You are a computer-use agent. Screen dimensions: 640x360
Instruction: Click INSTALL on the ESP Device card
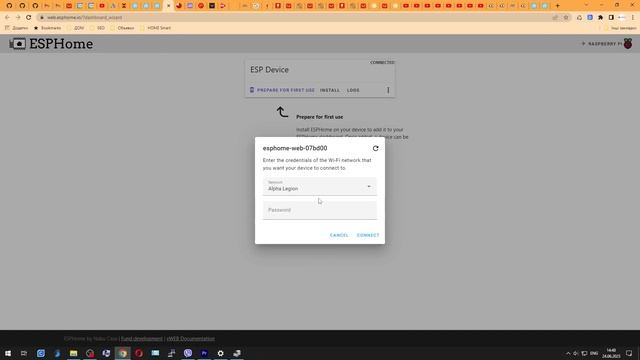tap(329, 90)
